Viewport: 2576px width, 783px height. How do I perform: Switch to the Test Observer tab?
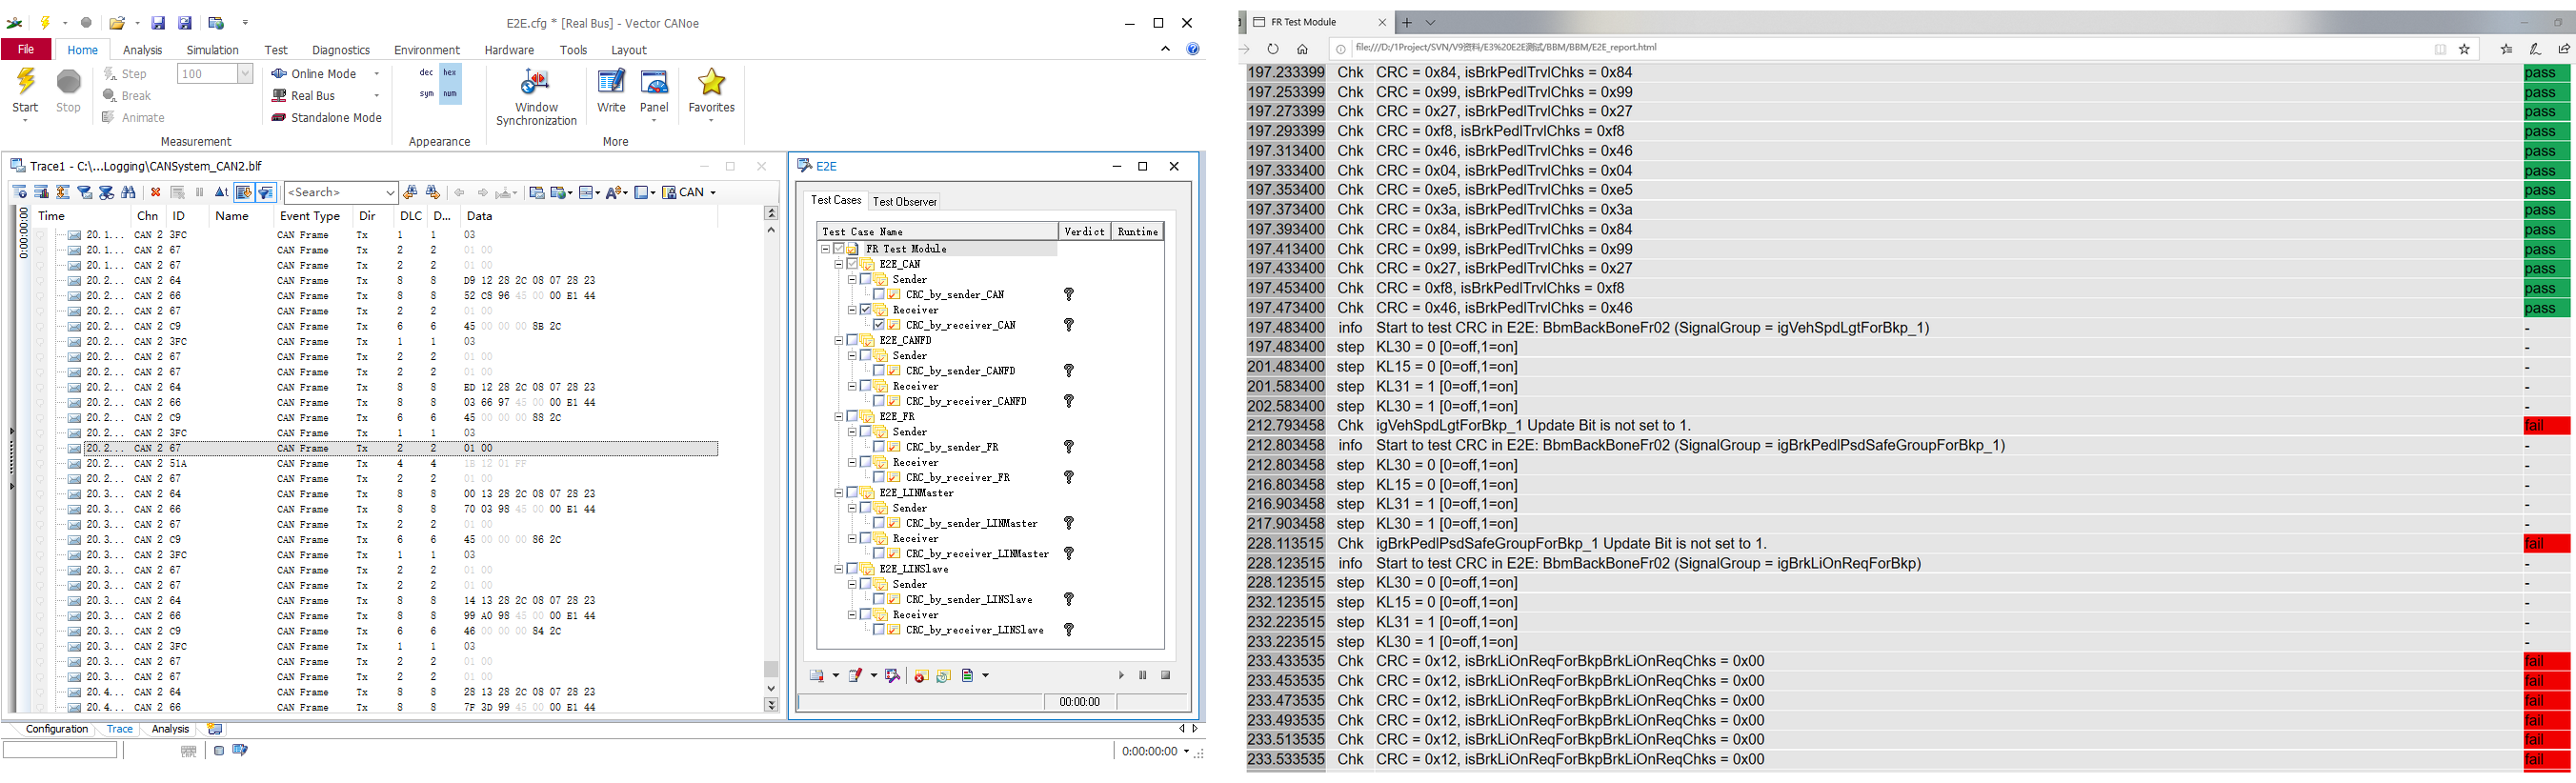click(x=904, y=201)
